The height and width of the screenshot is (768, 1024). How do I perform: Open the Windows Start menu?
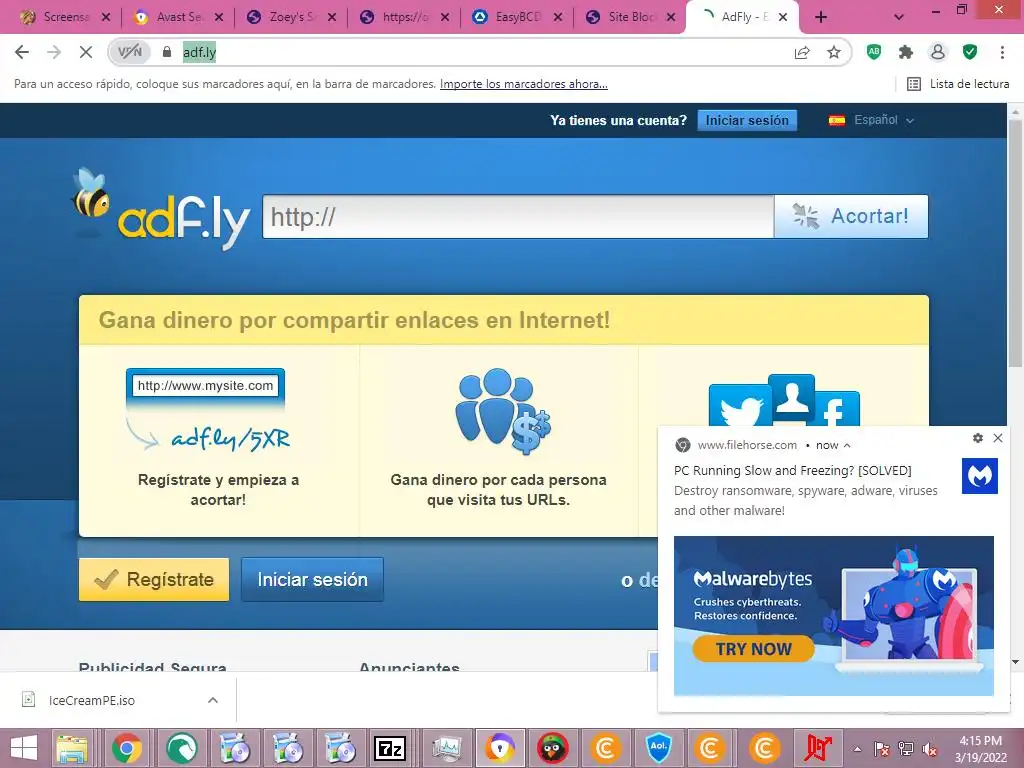24,748
